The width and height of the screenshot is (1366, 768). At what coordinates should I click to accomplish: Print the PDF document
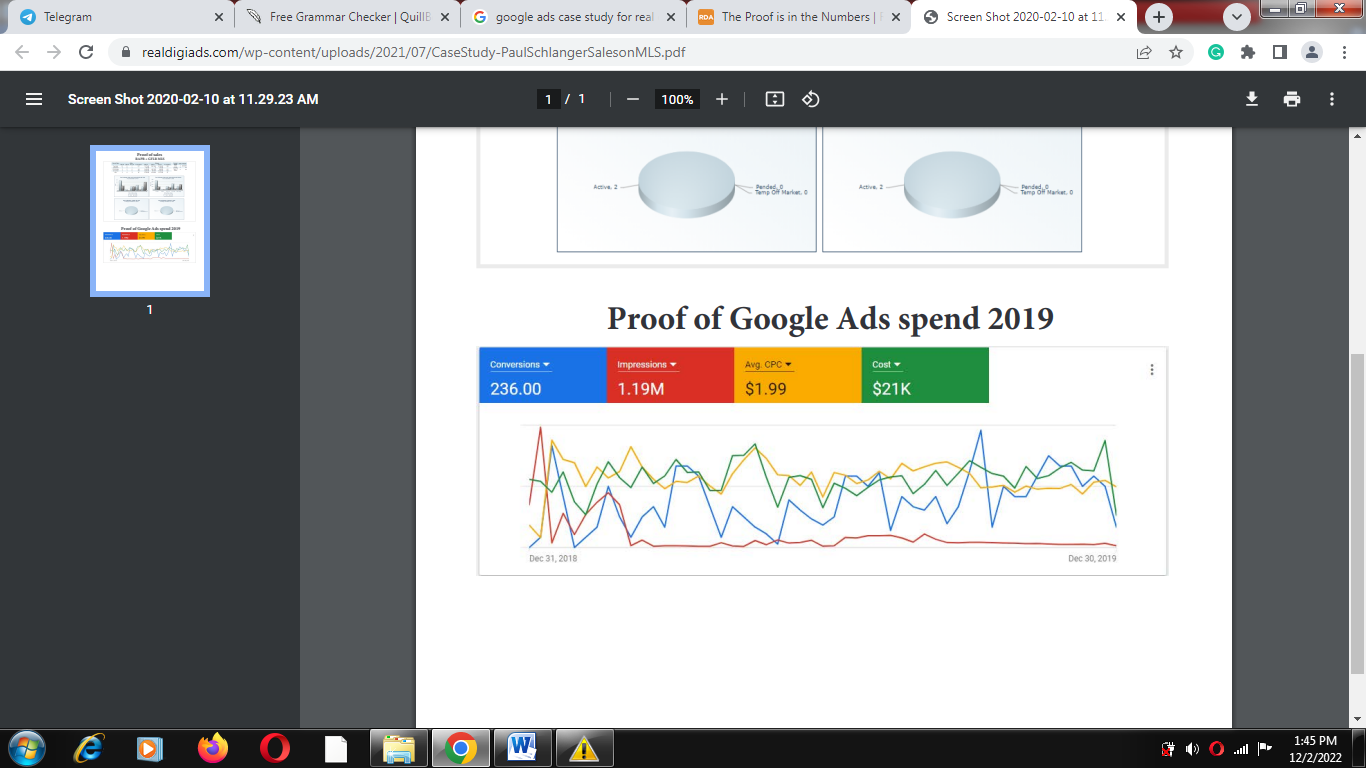pos(1292,99)
